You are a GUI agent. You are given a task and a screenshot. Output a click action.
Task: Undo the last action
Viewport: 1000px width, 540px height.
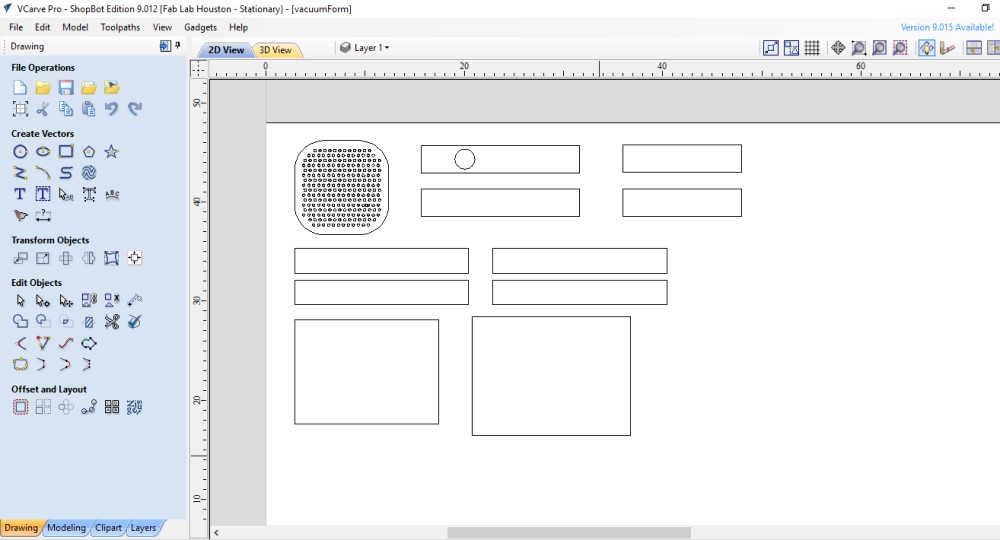[112, 109]
